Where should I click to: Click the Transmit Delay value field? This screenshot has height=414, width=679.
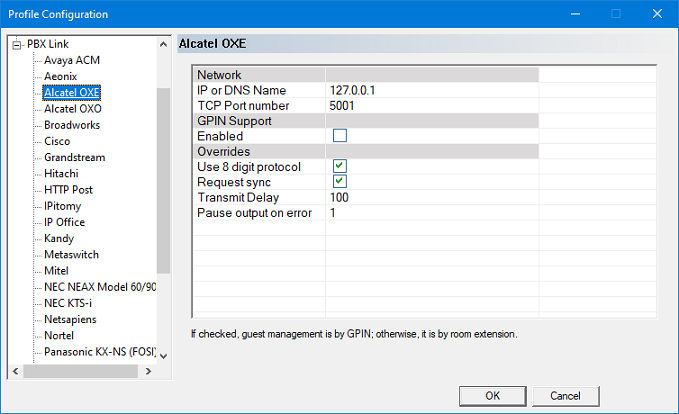tap(430, 198)
